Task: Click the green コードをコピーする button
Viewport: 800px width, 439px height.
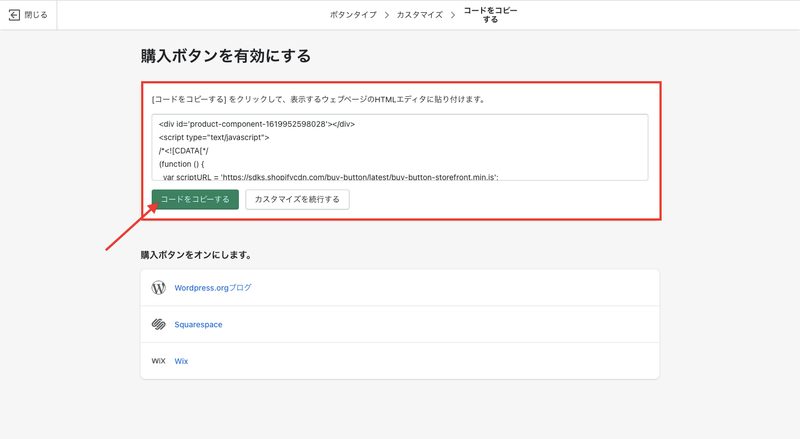Action: point(195,199)
